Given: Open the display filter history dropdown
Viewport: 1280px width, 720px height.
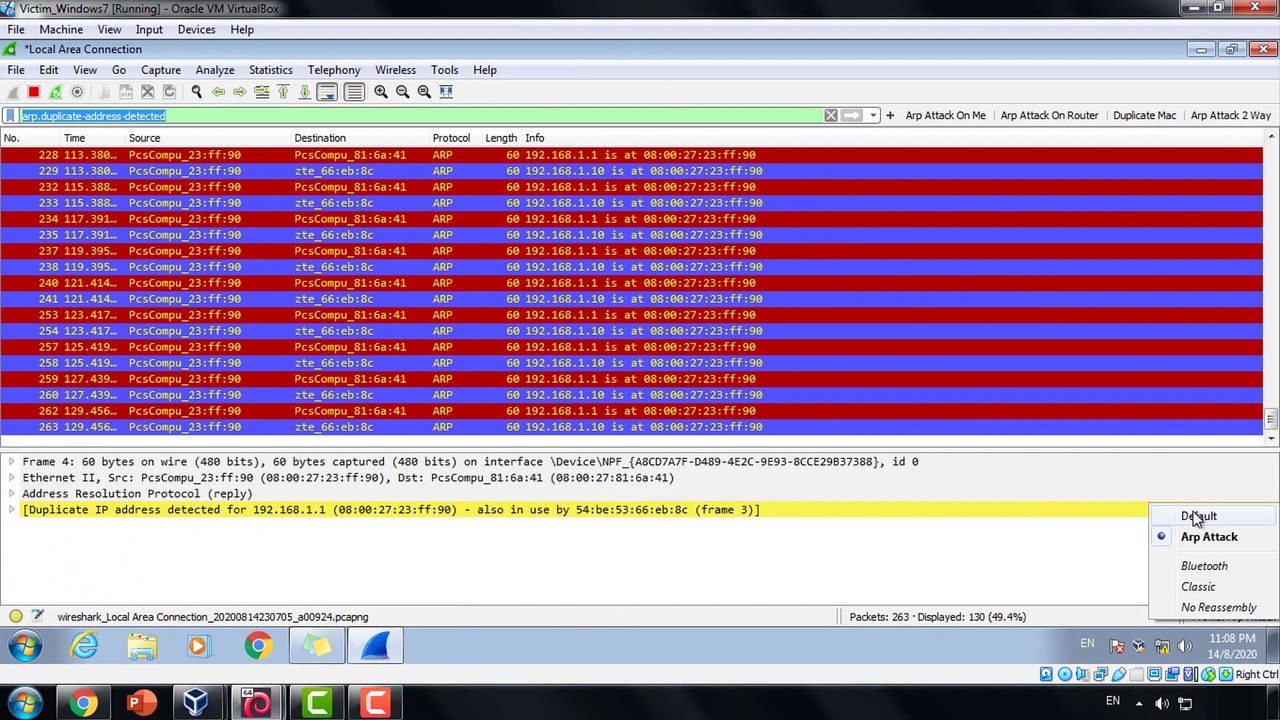Looking at the screenshot, I should pyautogui.click(x=873, y=116).
